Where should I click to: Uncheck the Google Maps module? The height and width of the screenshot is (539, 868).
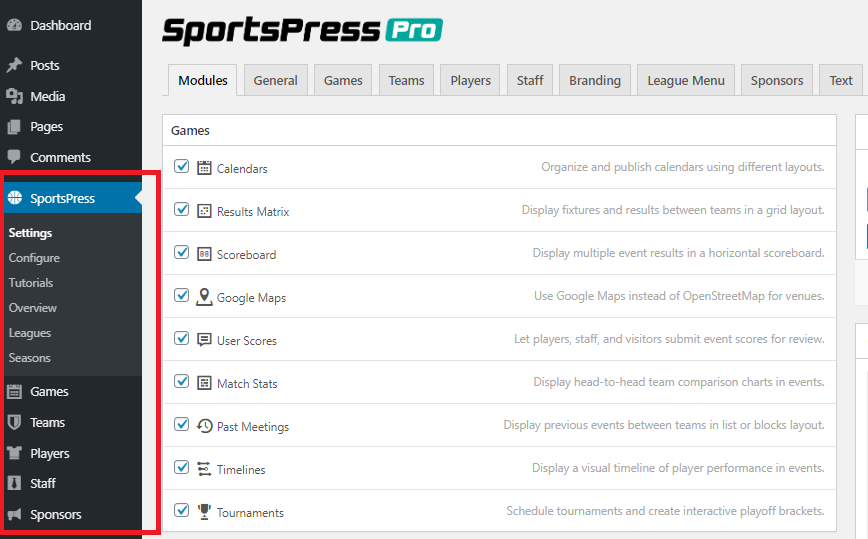pyautogui.click(x=182, y=295)
